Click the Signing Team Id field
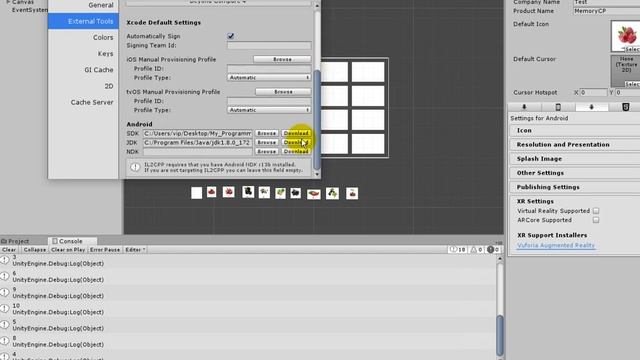640x360 pixels. tap(269, 45)
